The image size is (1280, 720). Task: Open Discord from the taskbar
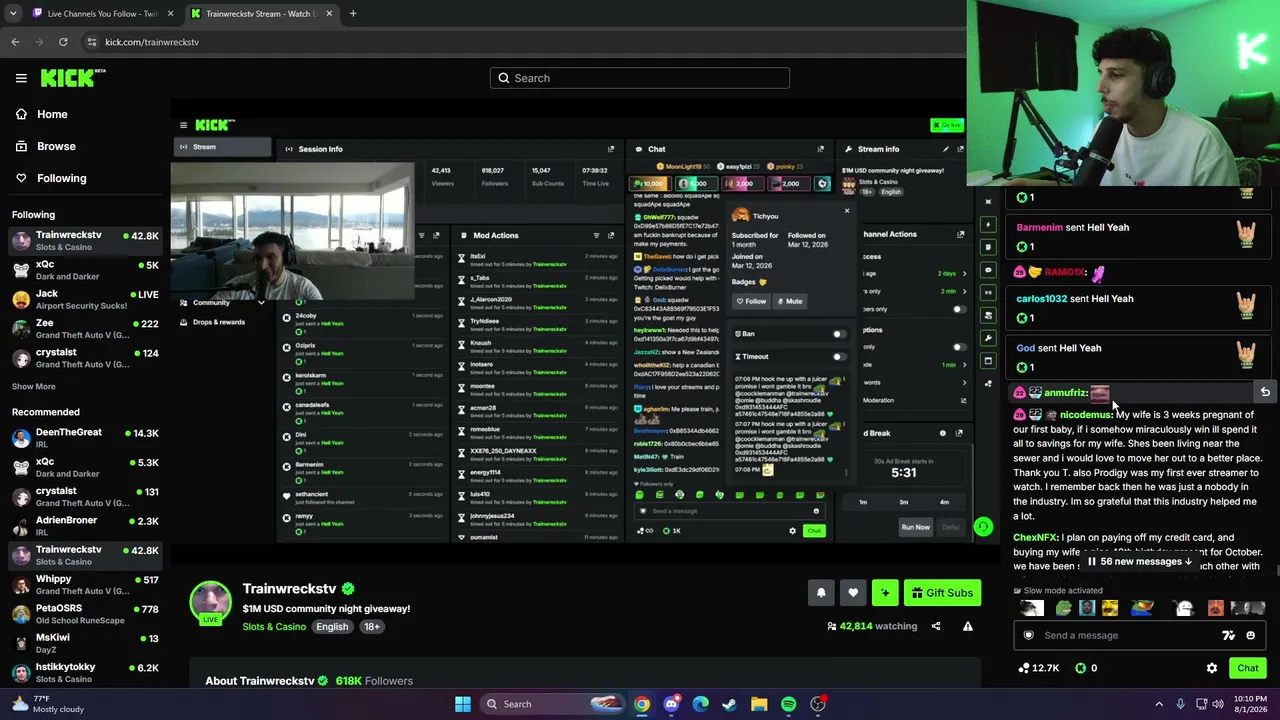tap(671, 704)
